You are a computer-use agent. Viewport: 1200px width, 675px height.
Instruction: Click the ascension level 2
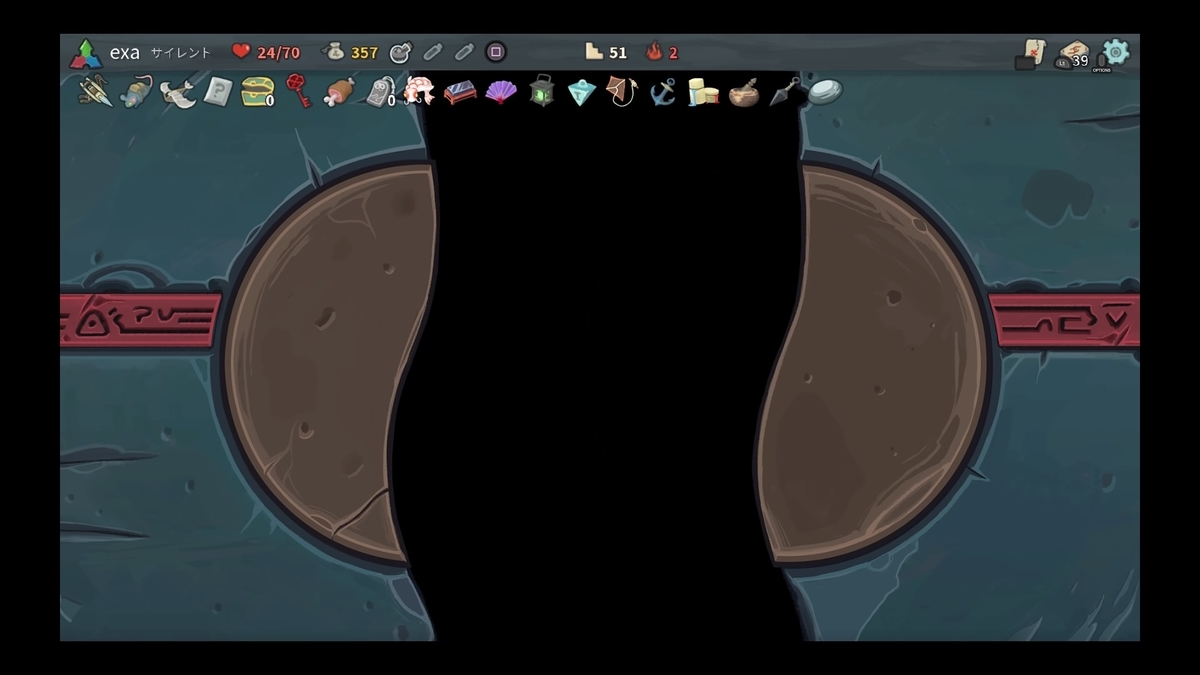pyautogui.click(x=673, y=53)
